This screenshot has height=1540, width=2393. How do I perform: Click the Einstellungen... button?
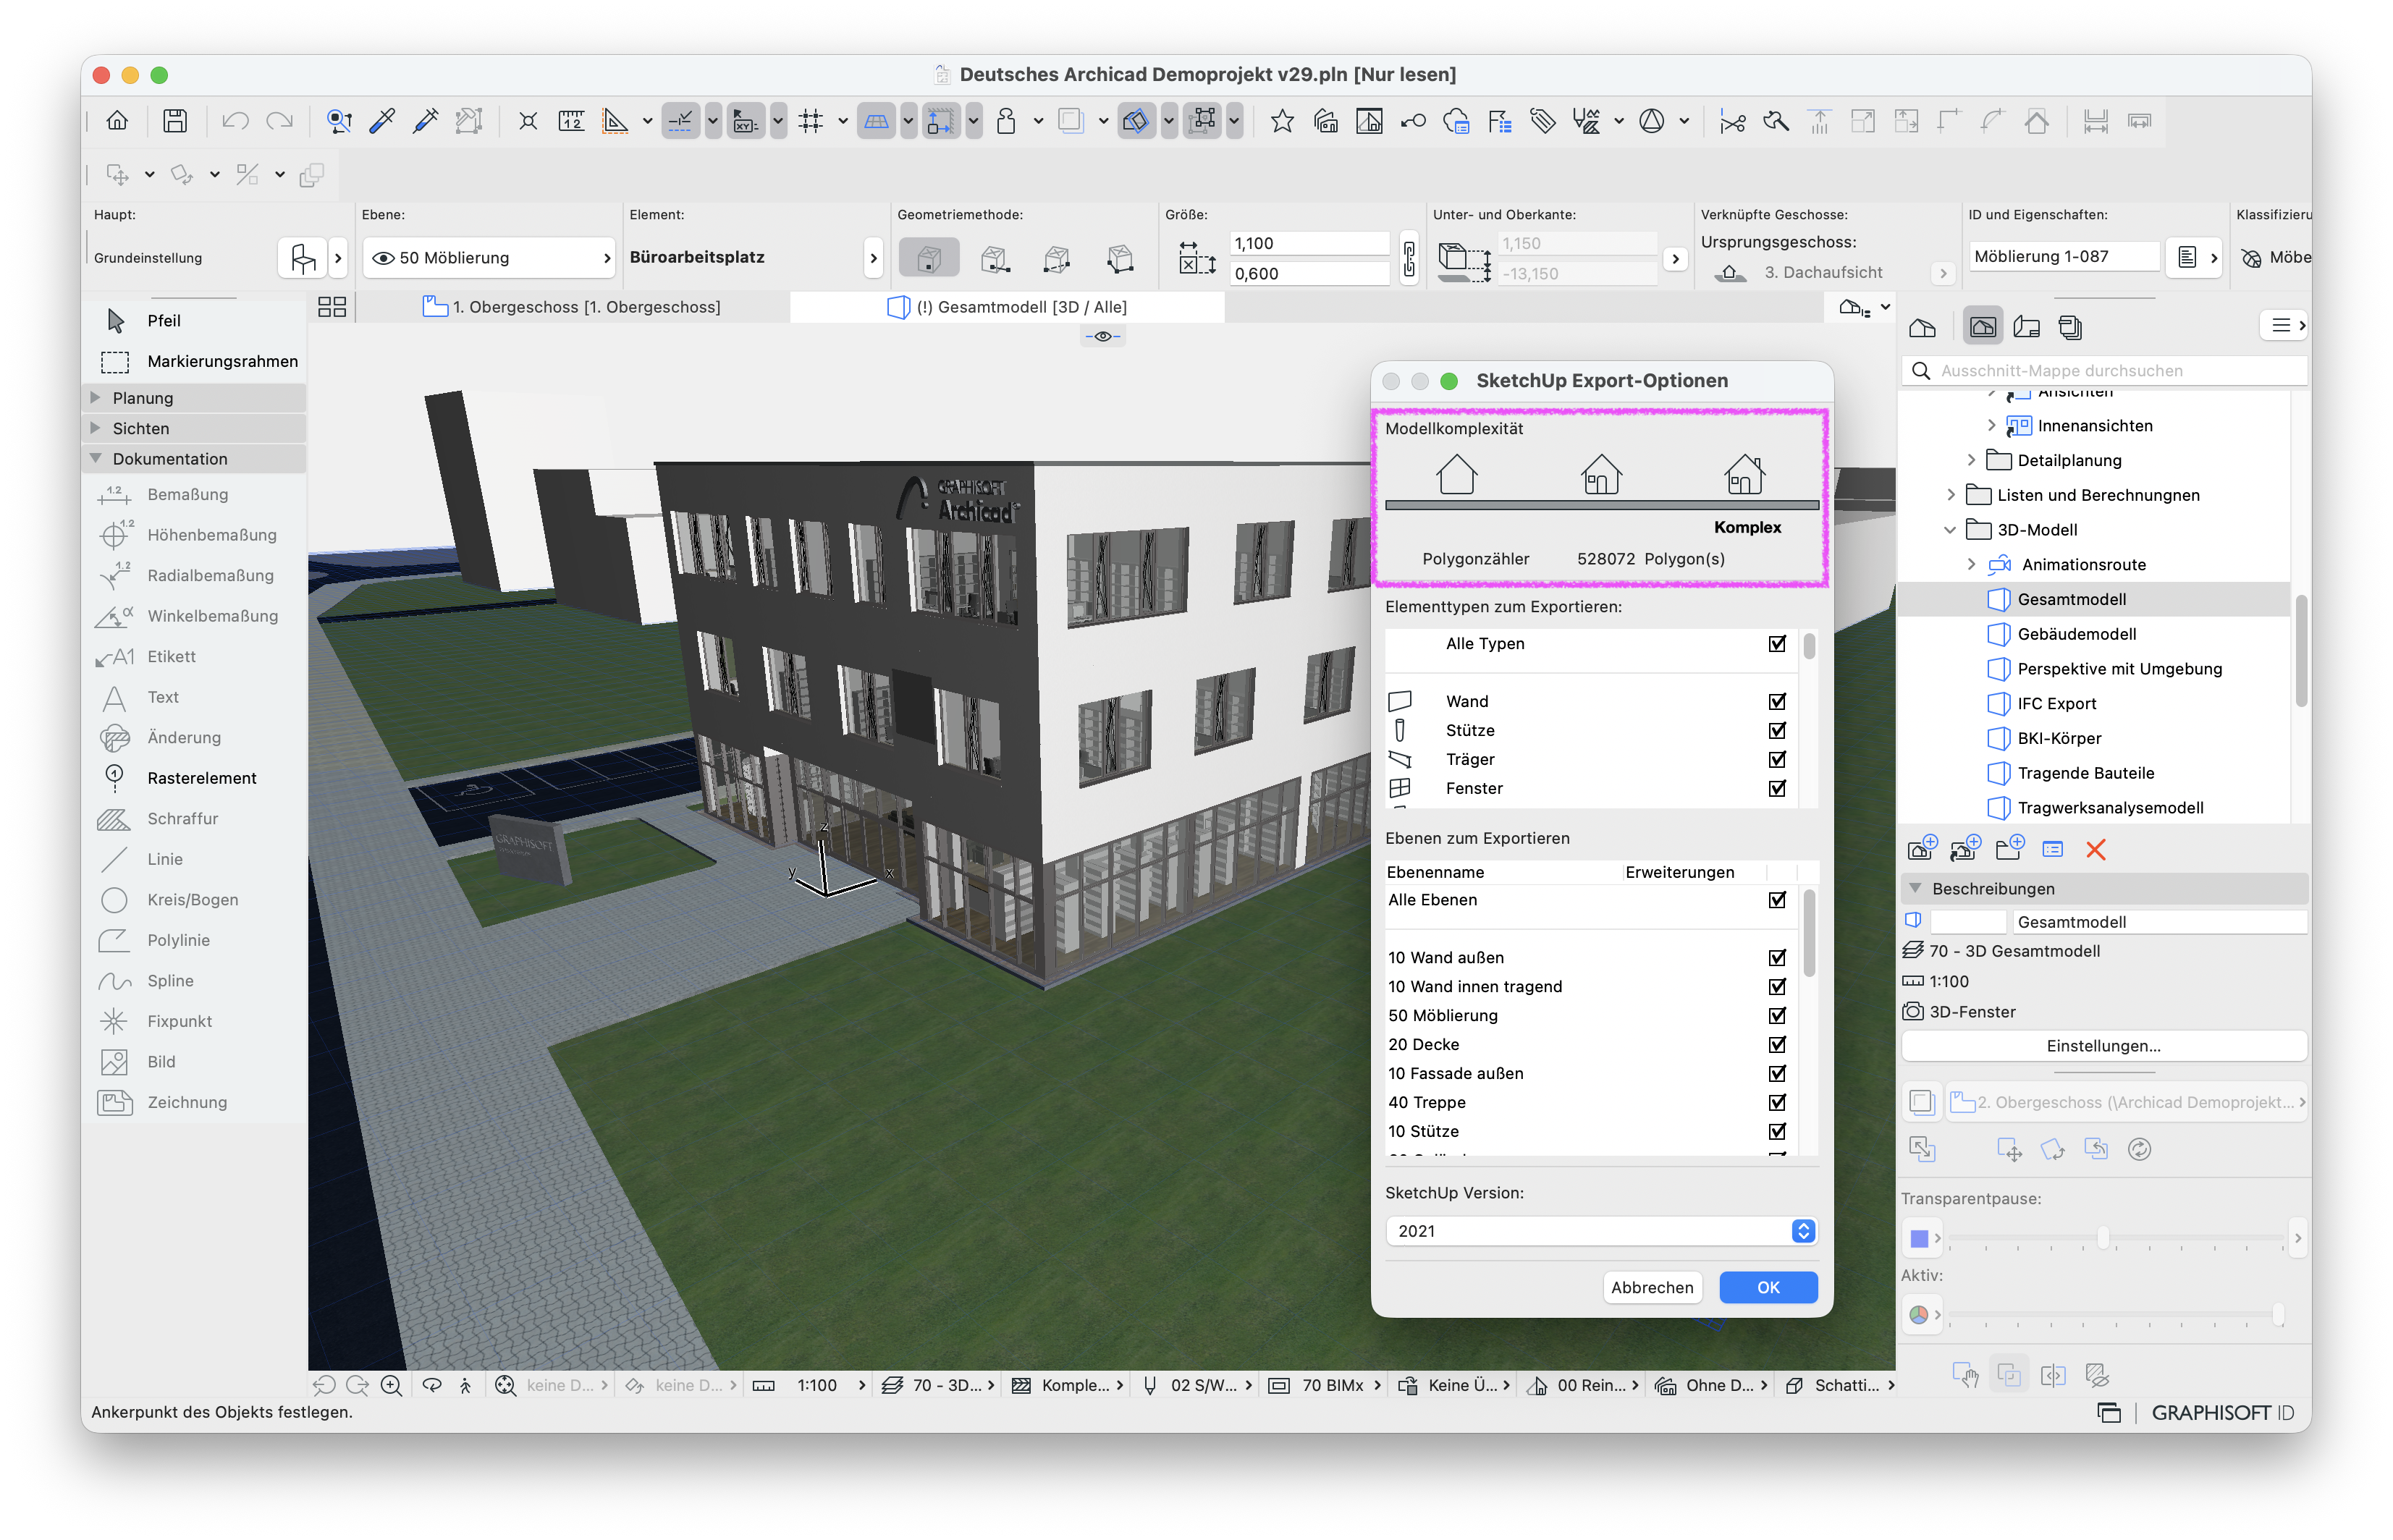click(2103, 1046)
